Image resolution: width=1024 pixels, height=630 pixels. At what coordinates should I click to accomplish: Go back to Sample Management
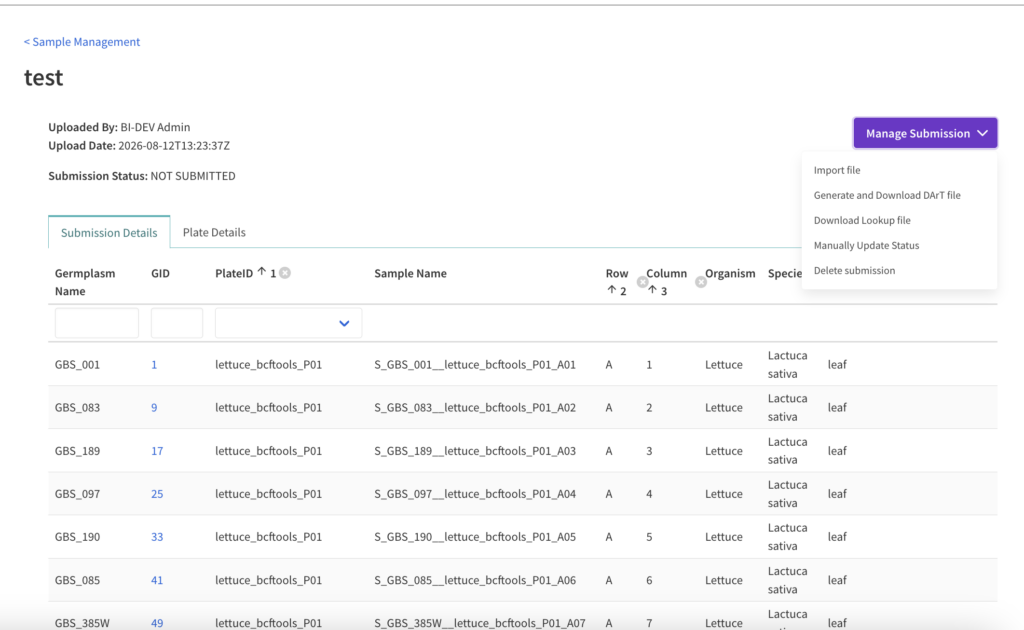pos(82,42)
